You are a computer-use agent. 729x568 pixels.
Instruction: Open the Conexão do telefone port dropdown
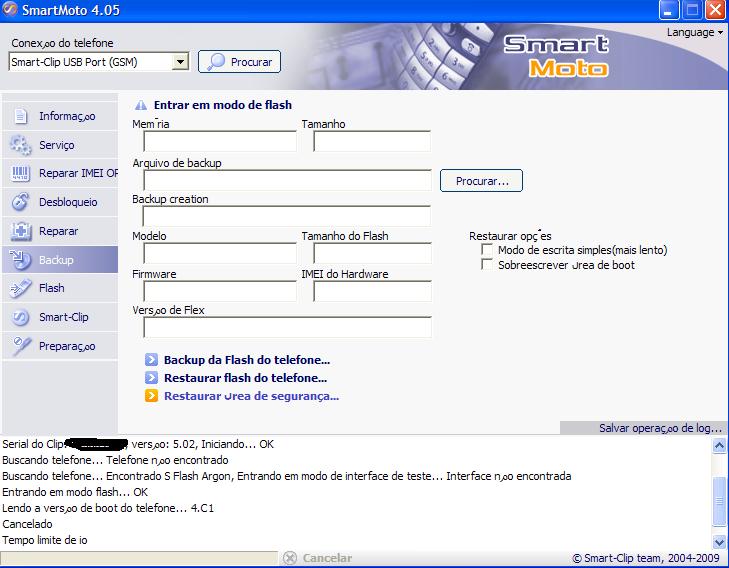[x=180, y=61]
